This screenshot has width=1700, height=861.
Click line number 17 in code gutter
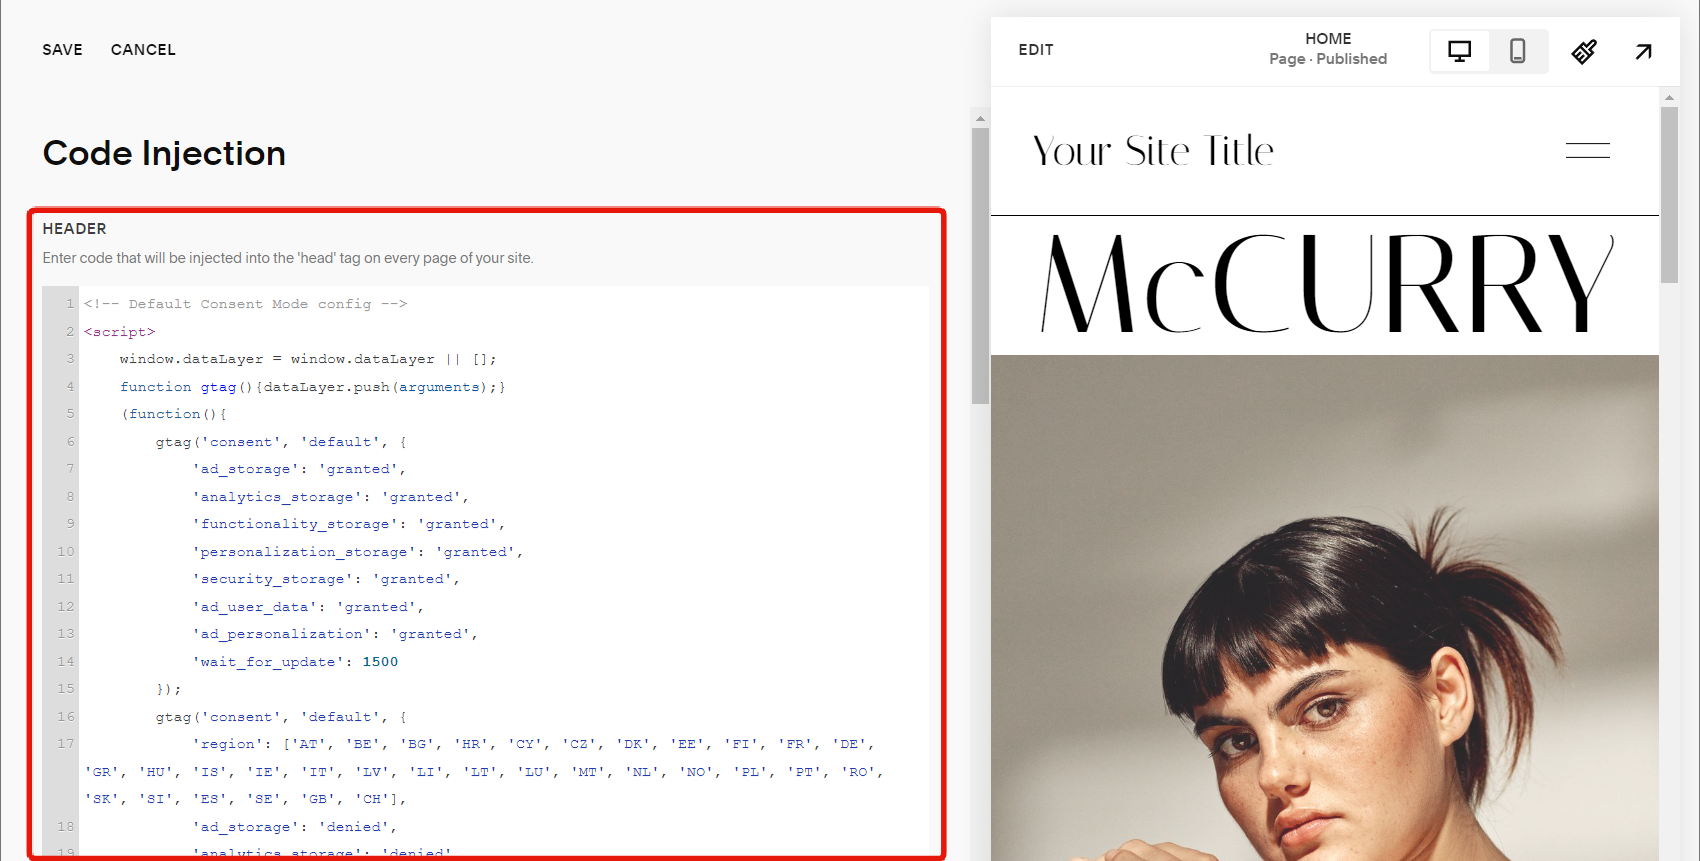[x=65, y=744]
